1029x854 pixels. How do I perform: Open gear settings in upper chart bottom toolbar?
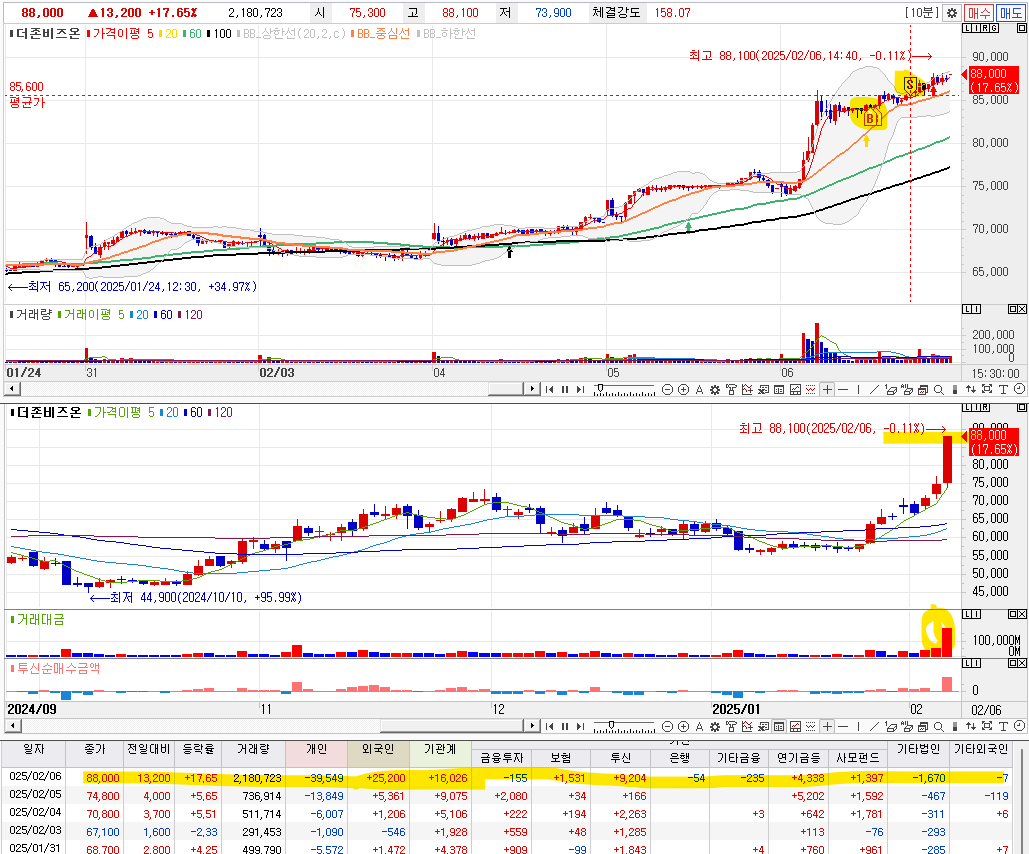click(715, 389)
